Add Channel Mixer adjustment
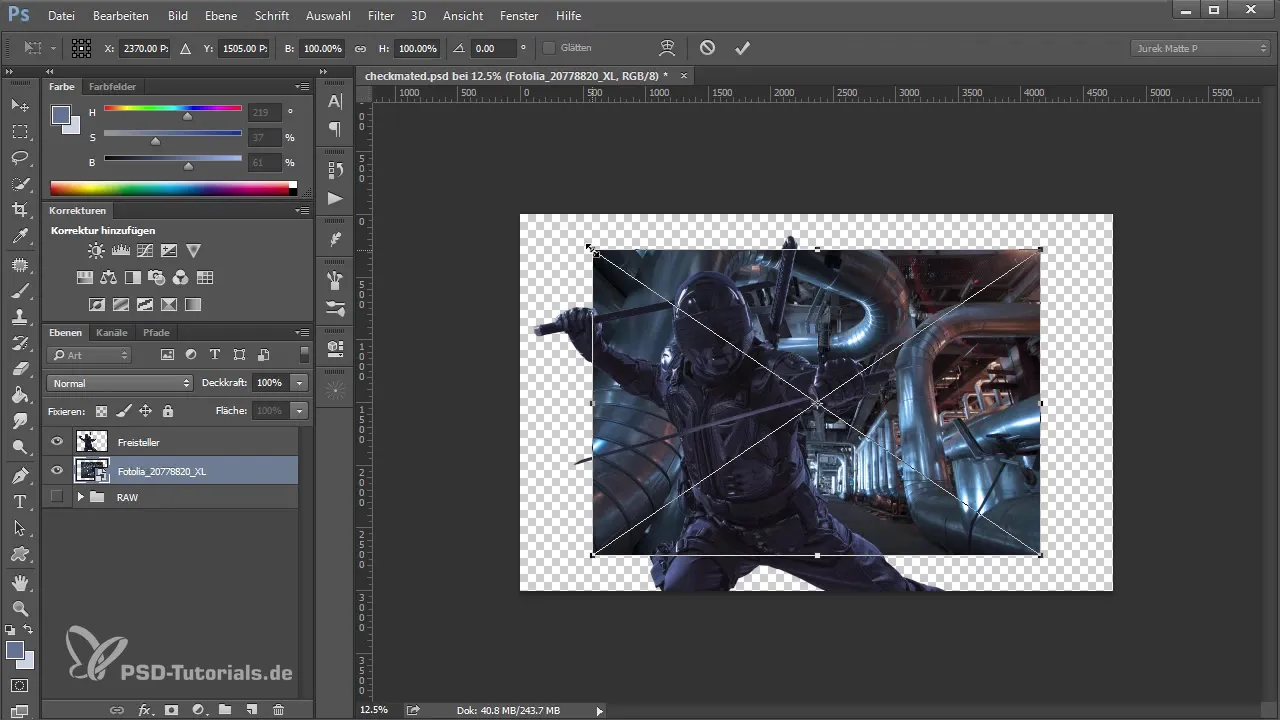 (181, 278)
